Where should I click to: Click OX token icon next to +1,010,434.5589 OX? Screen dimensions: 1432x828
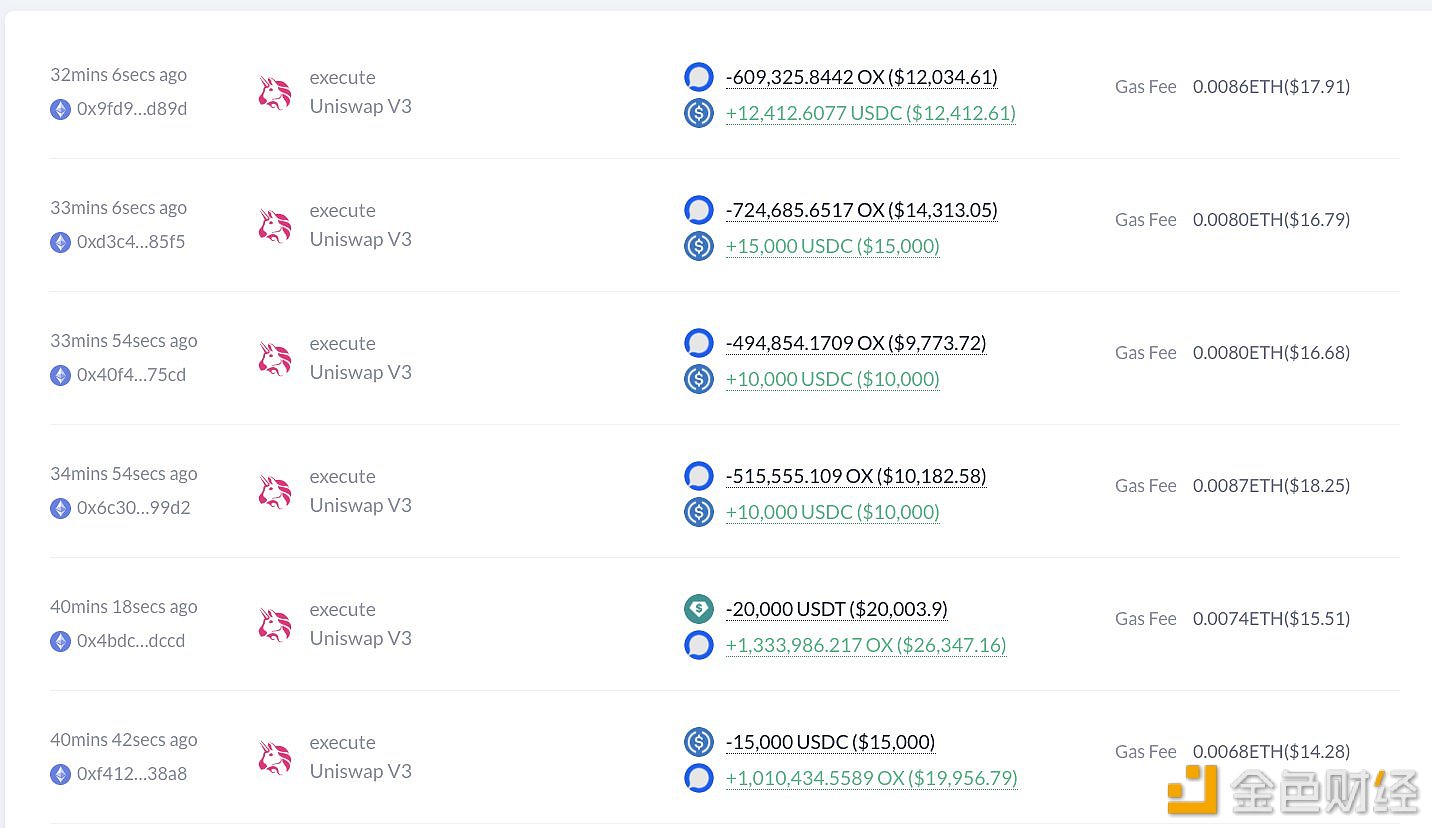[x=699, y=778]
